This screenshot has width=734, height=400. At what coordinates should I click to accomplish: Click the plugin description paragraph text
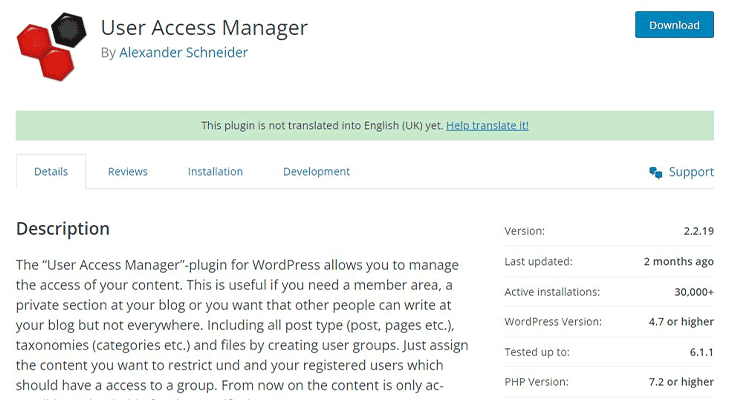pos(242,325)
